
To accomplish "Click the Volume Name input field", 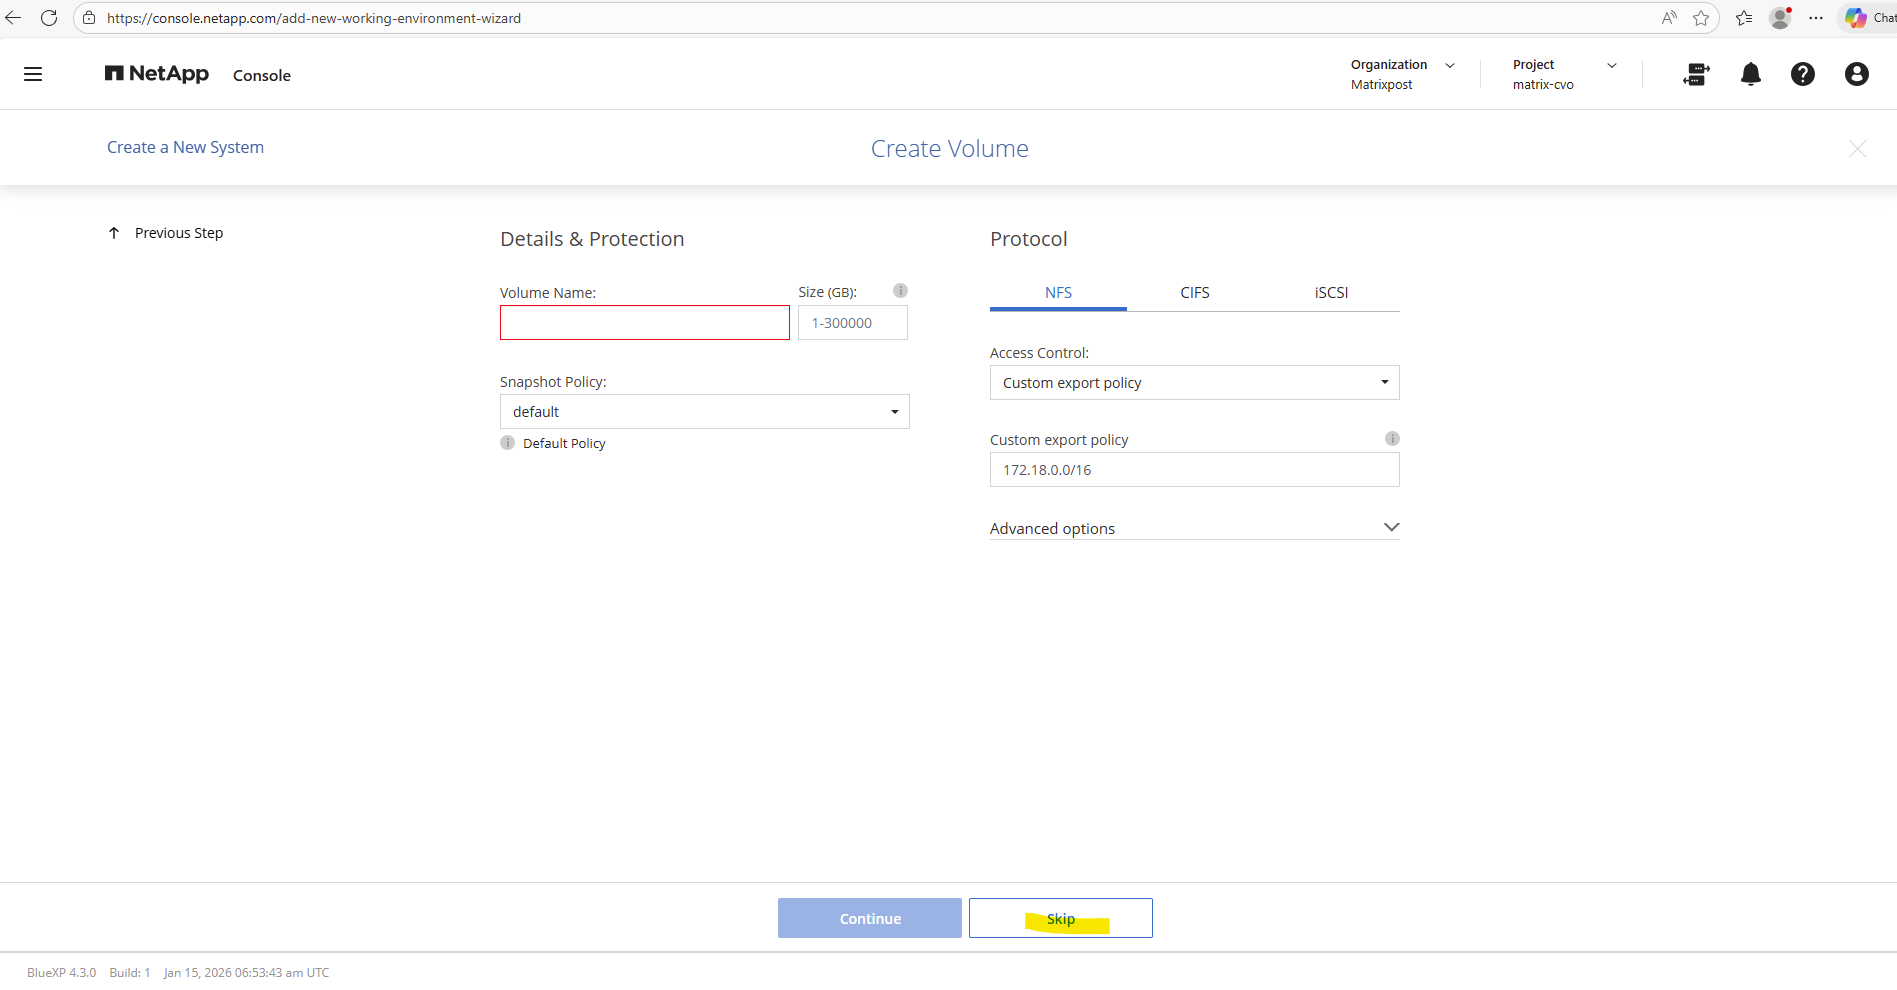I will 644,323.
